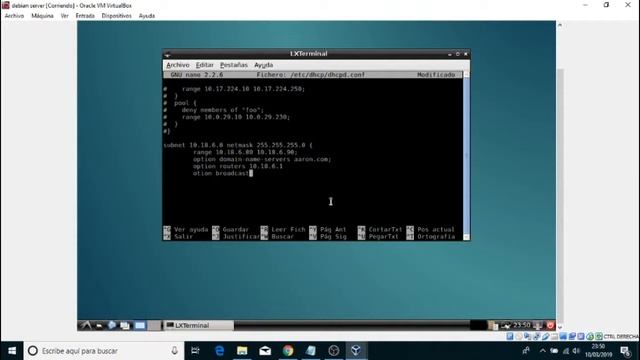Click the red logout icon on LXDE panel

tap(551, 325)
